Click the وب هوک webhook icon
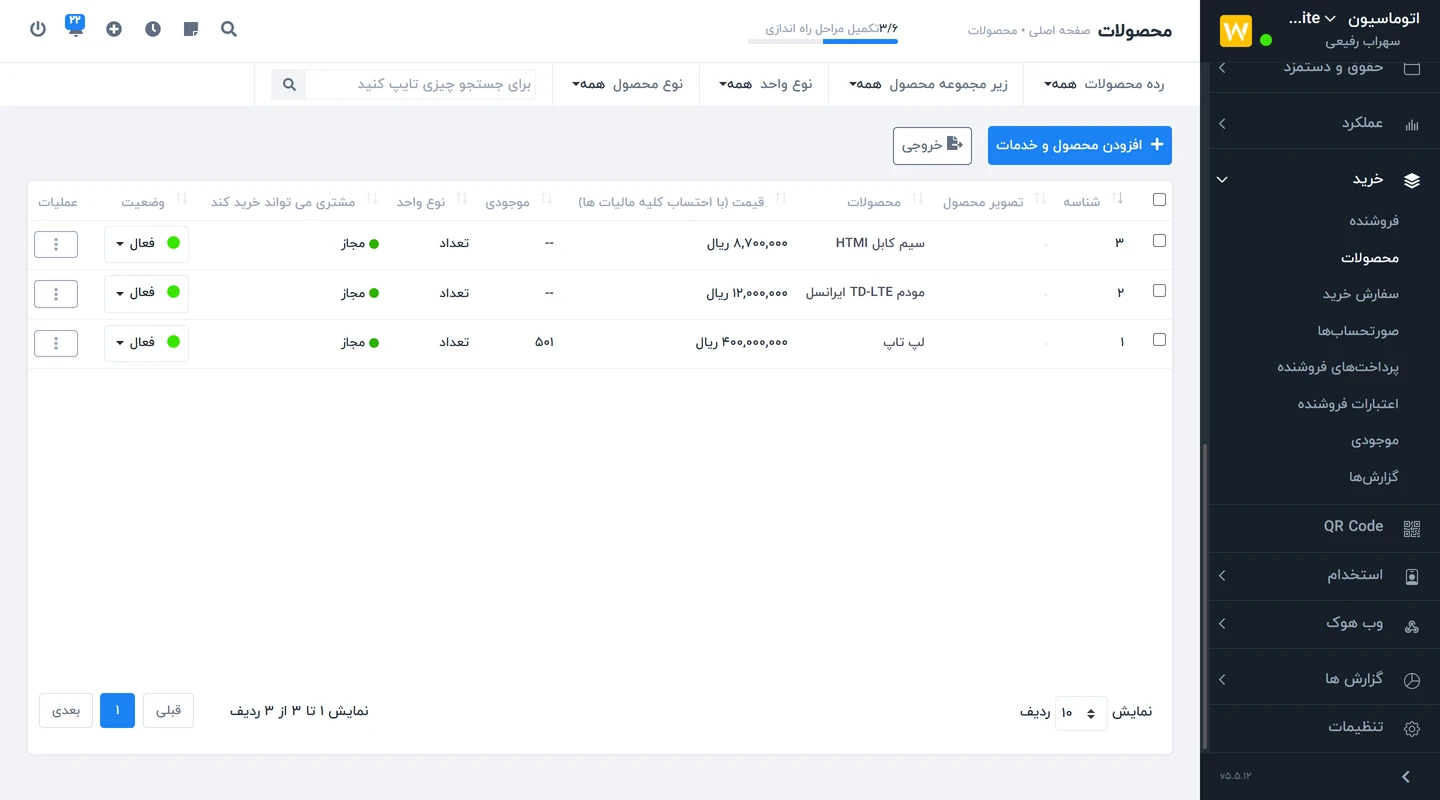The height and width of the screenshot is (800, 1440). 1412,626
